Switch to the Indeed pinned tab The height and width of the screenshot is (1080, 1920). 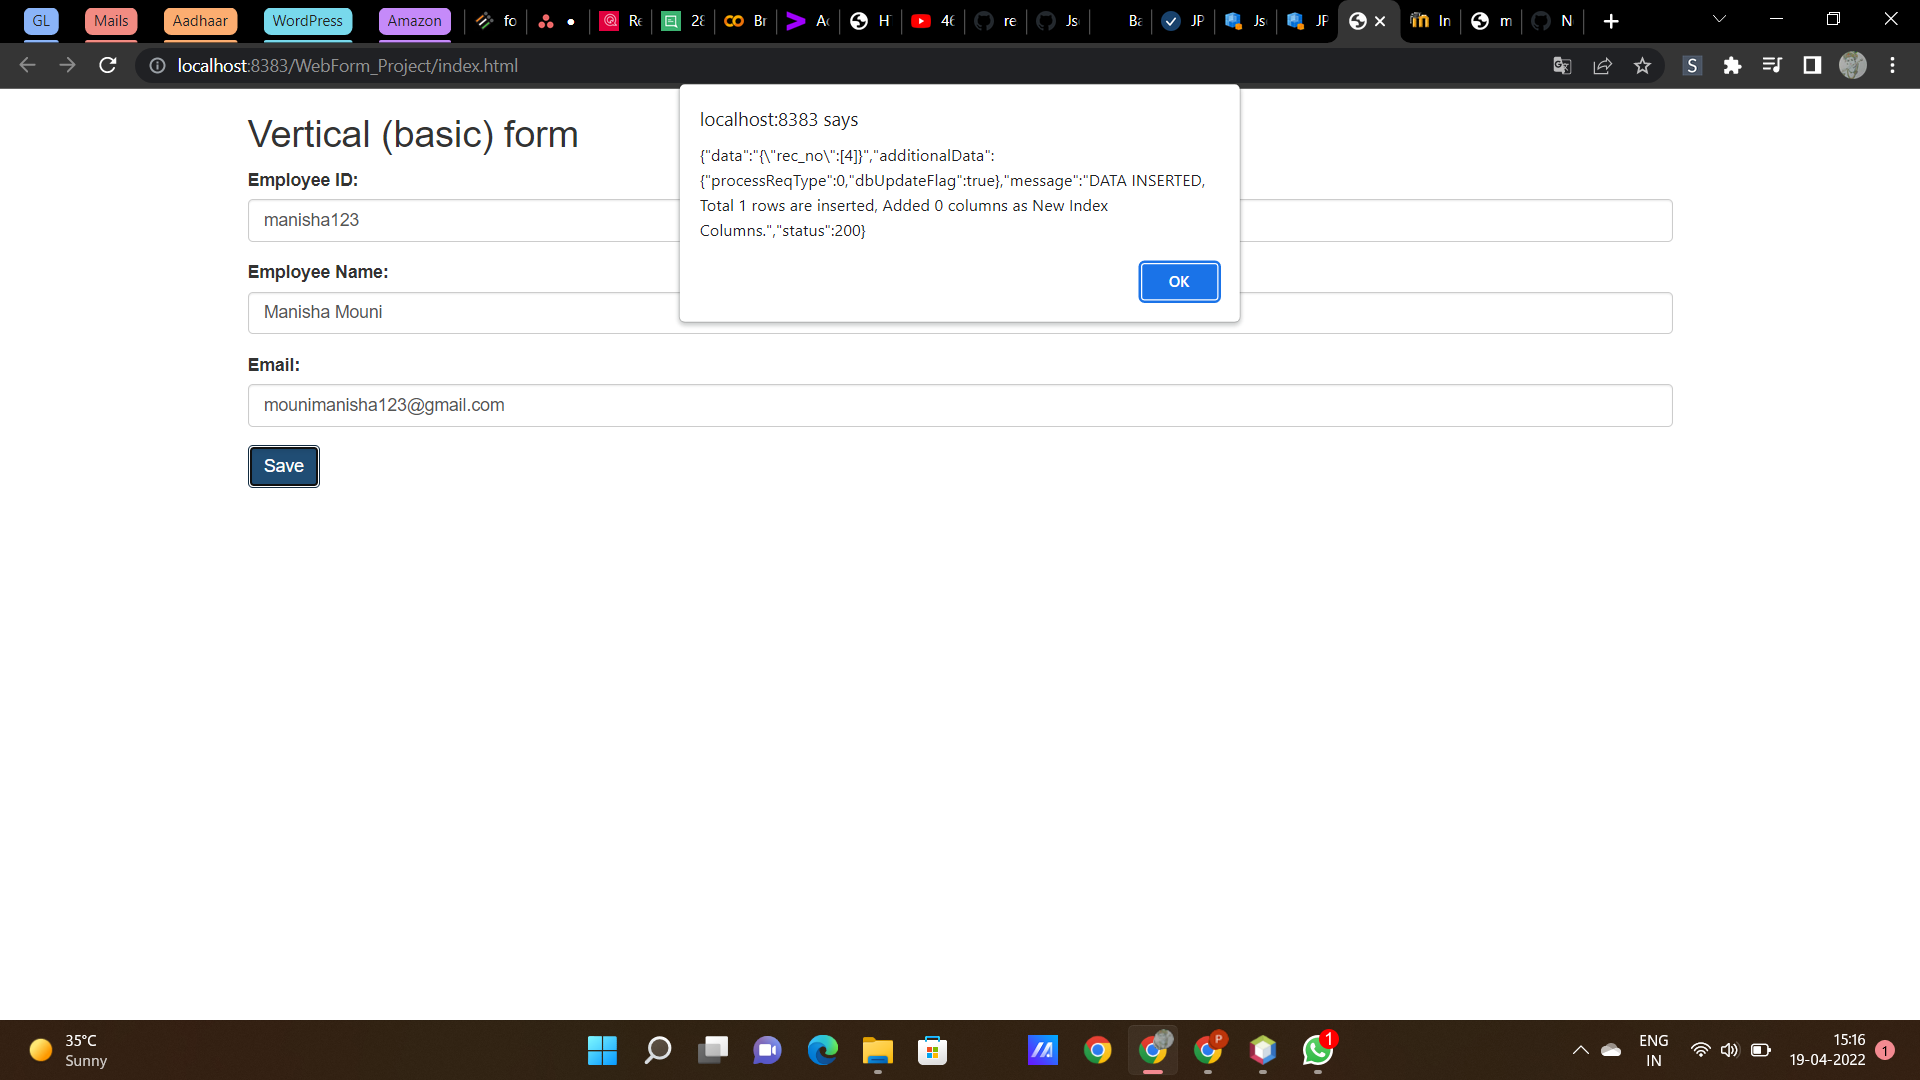[1430, 21]
